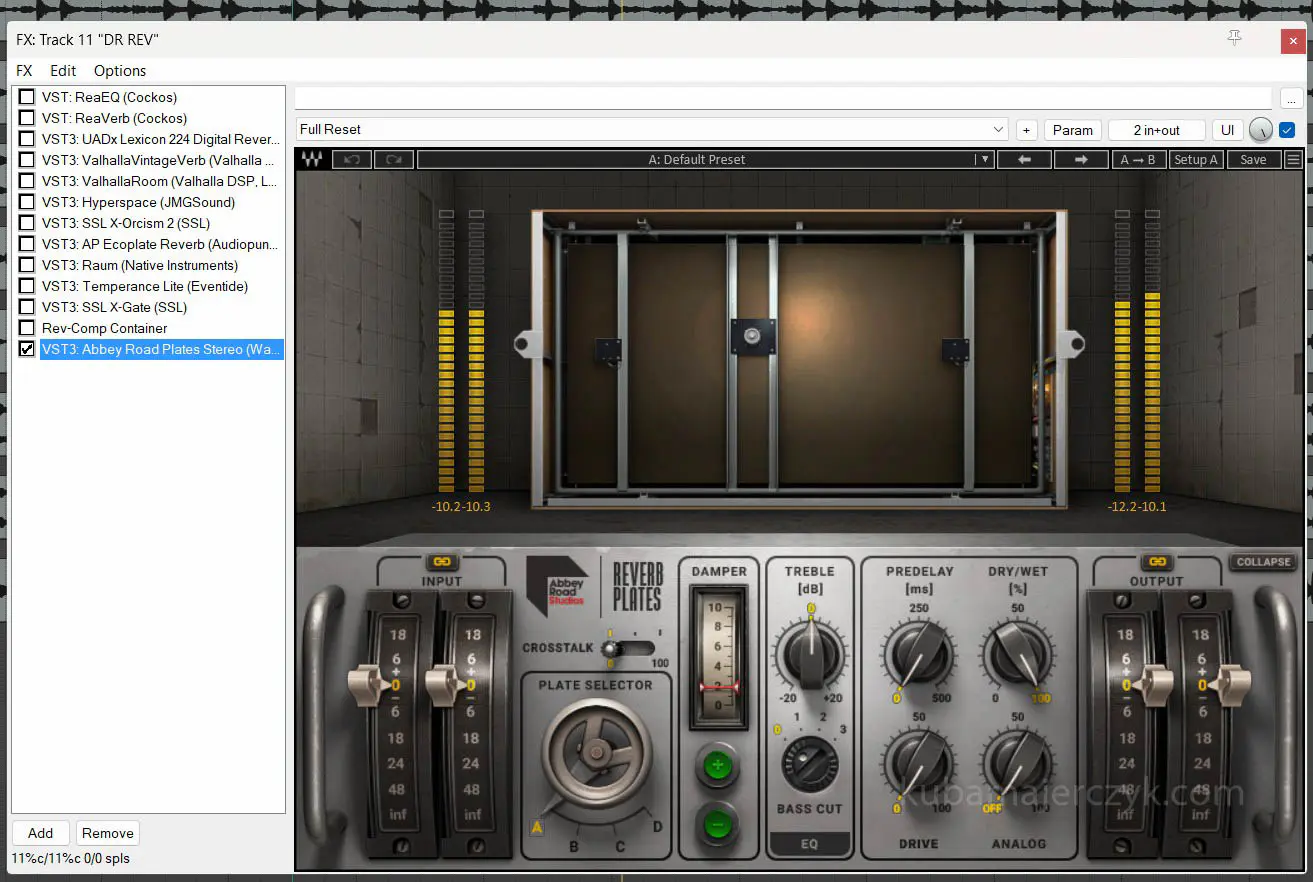Open the Options menu
1313x882 pixels.
pos(120,71)
